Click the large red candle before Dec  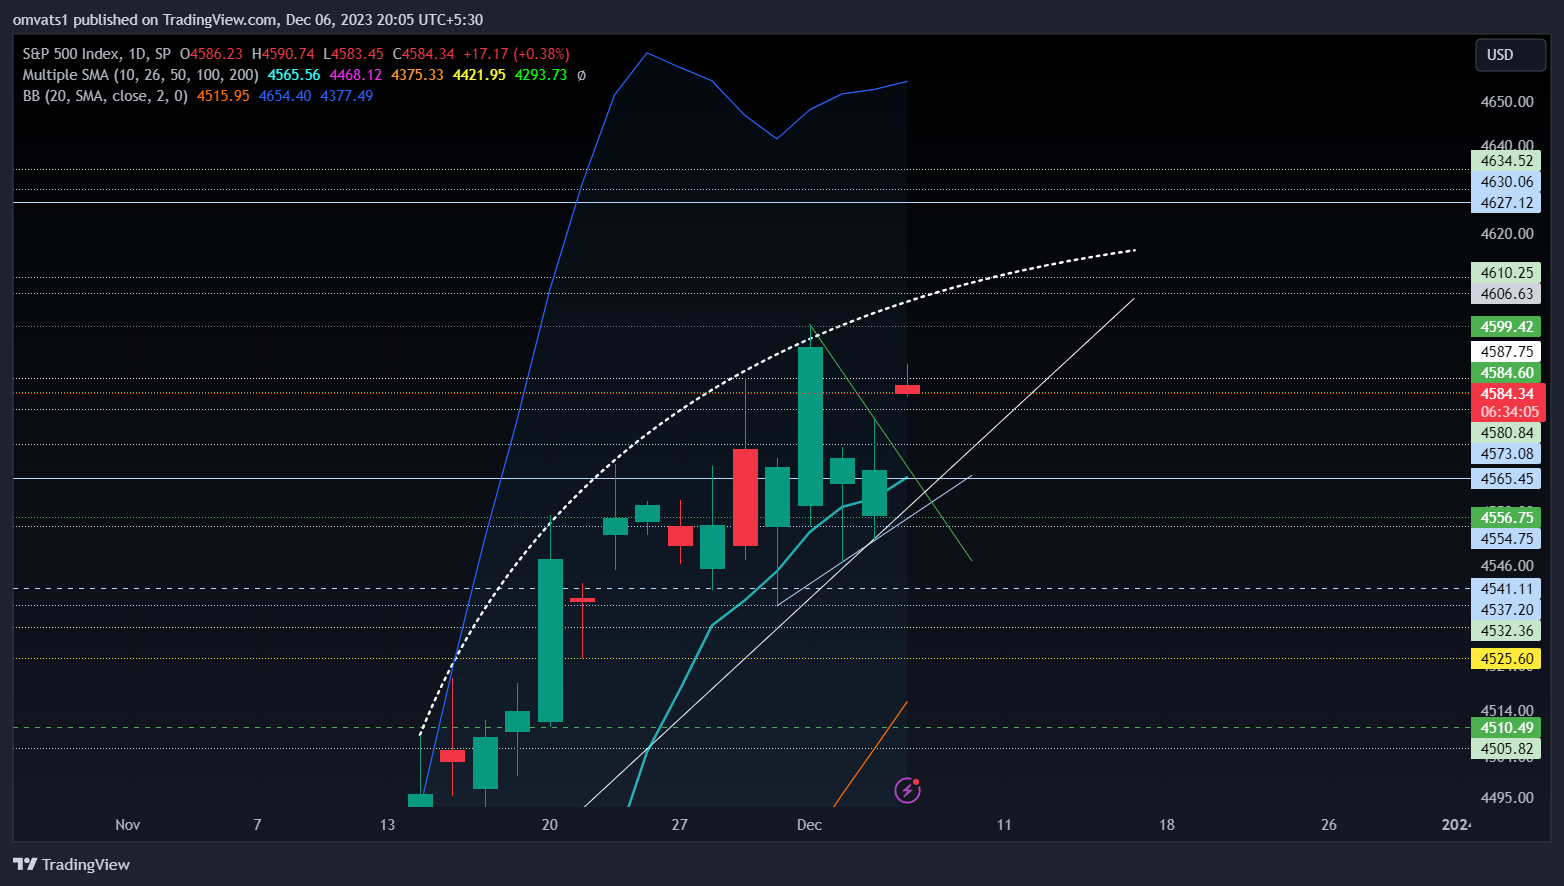point(745,497)
